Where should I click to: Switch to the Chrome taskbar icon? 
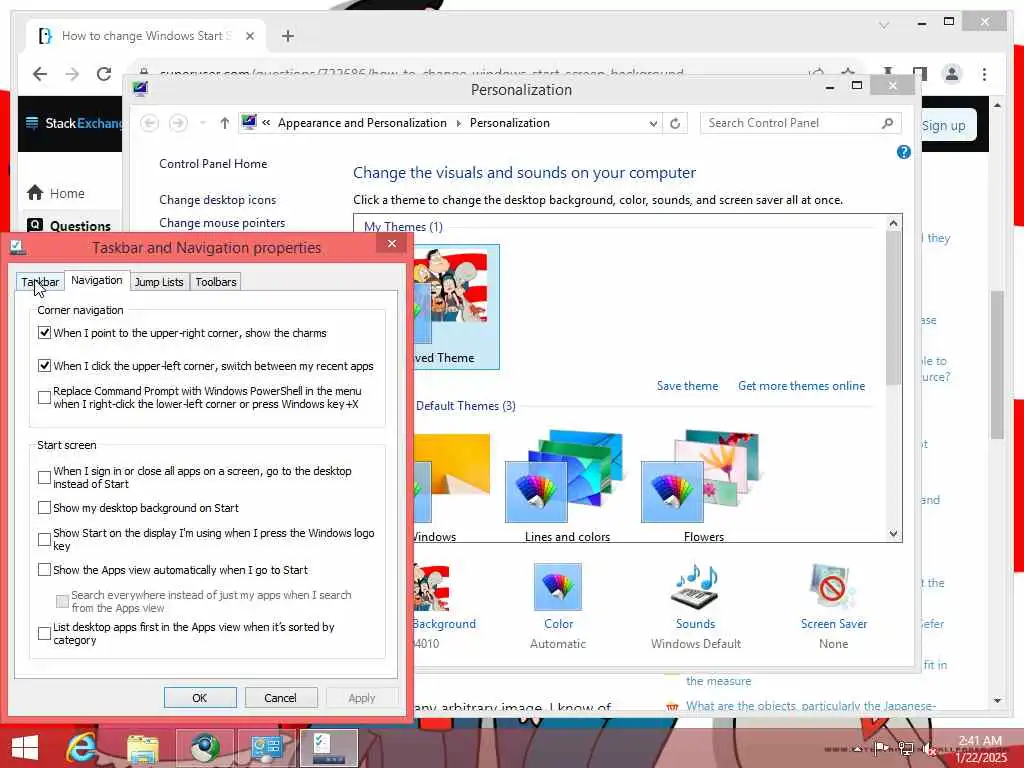coord(205,748)
